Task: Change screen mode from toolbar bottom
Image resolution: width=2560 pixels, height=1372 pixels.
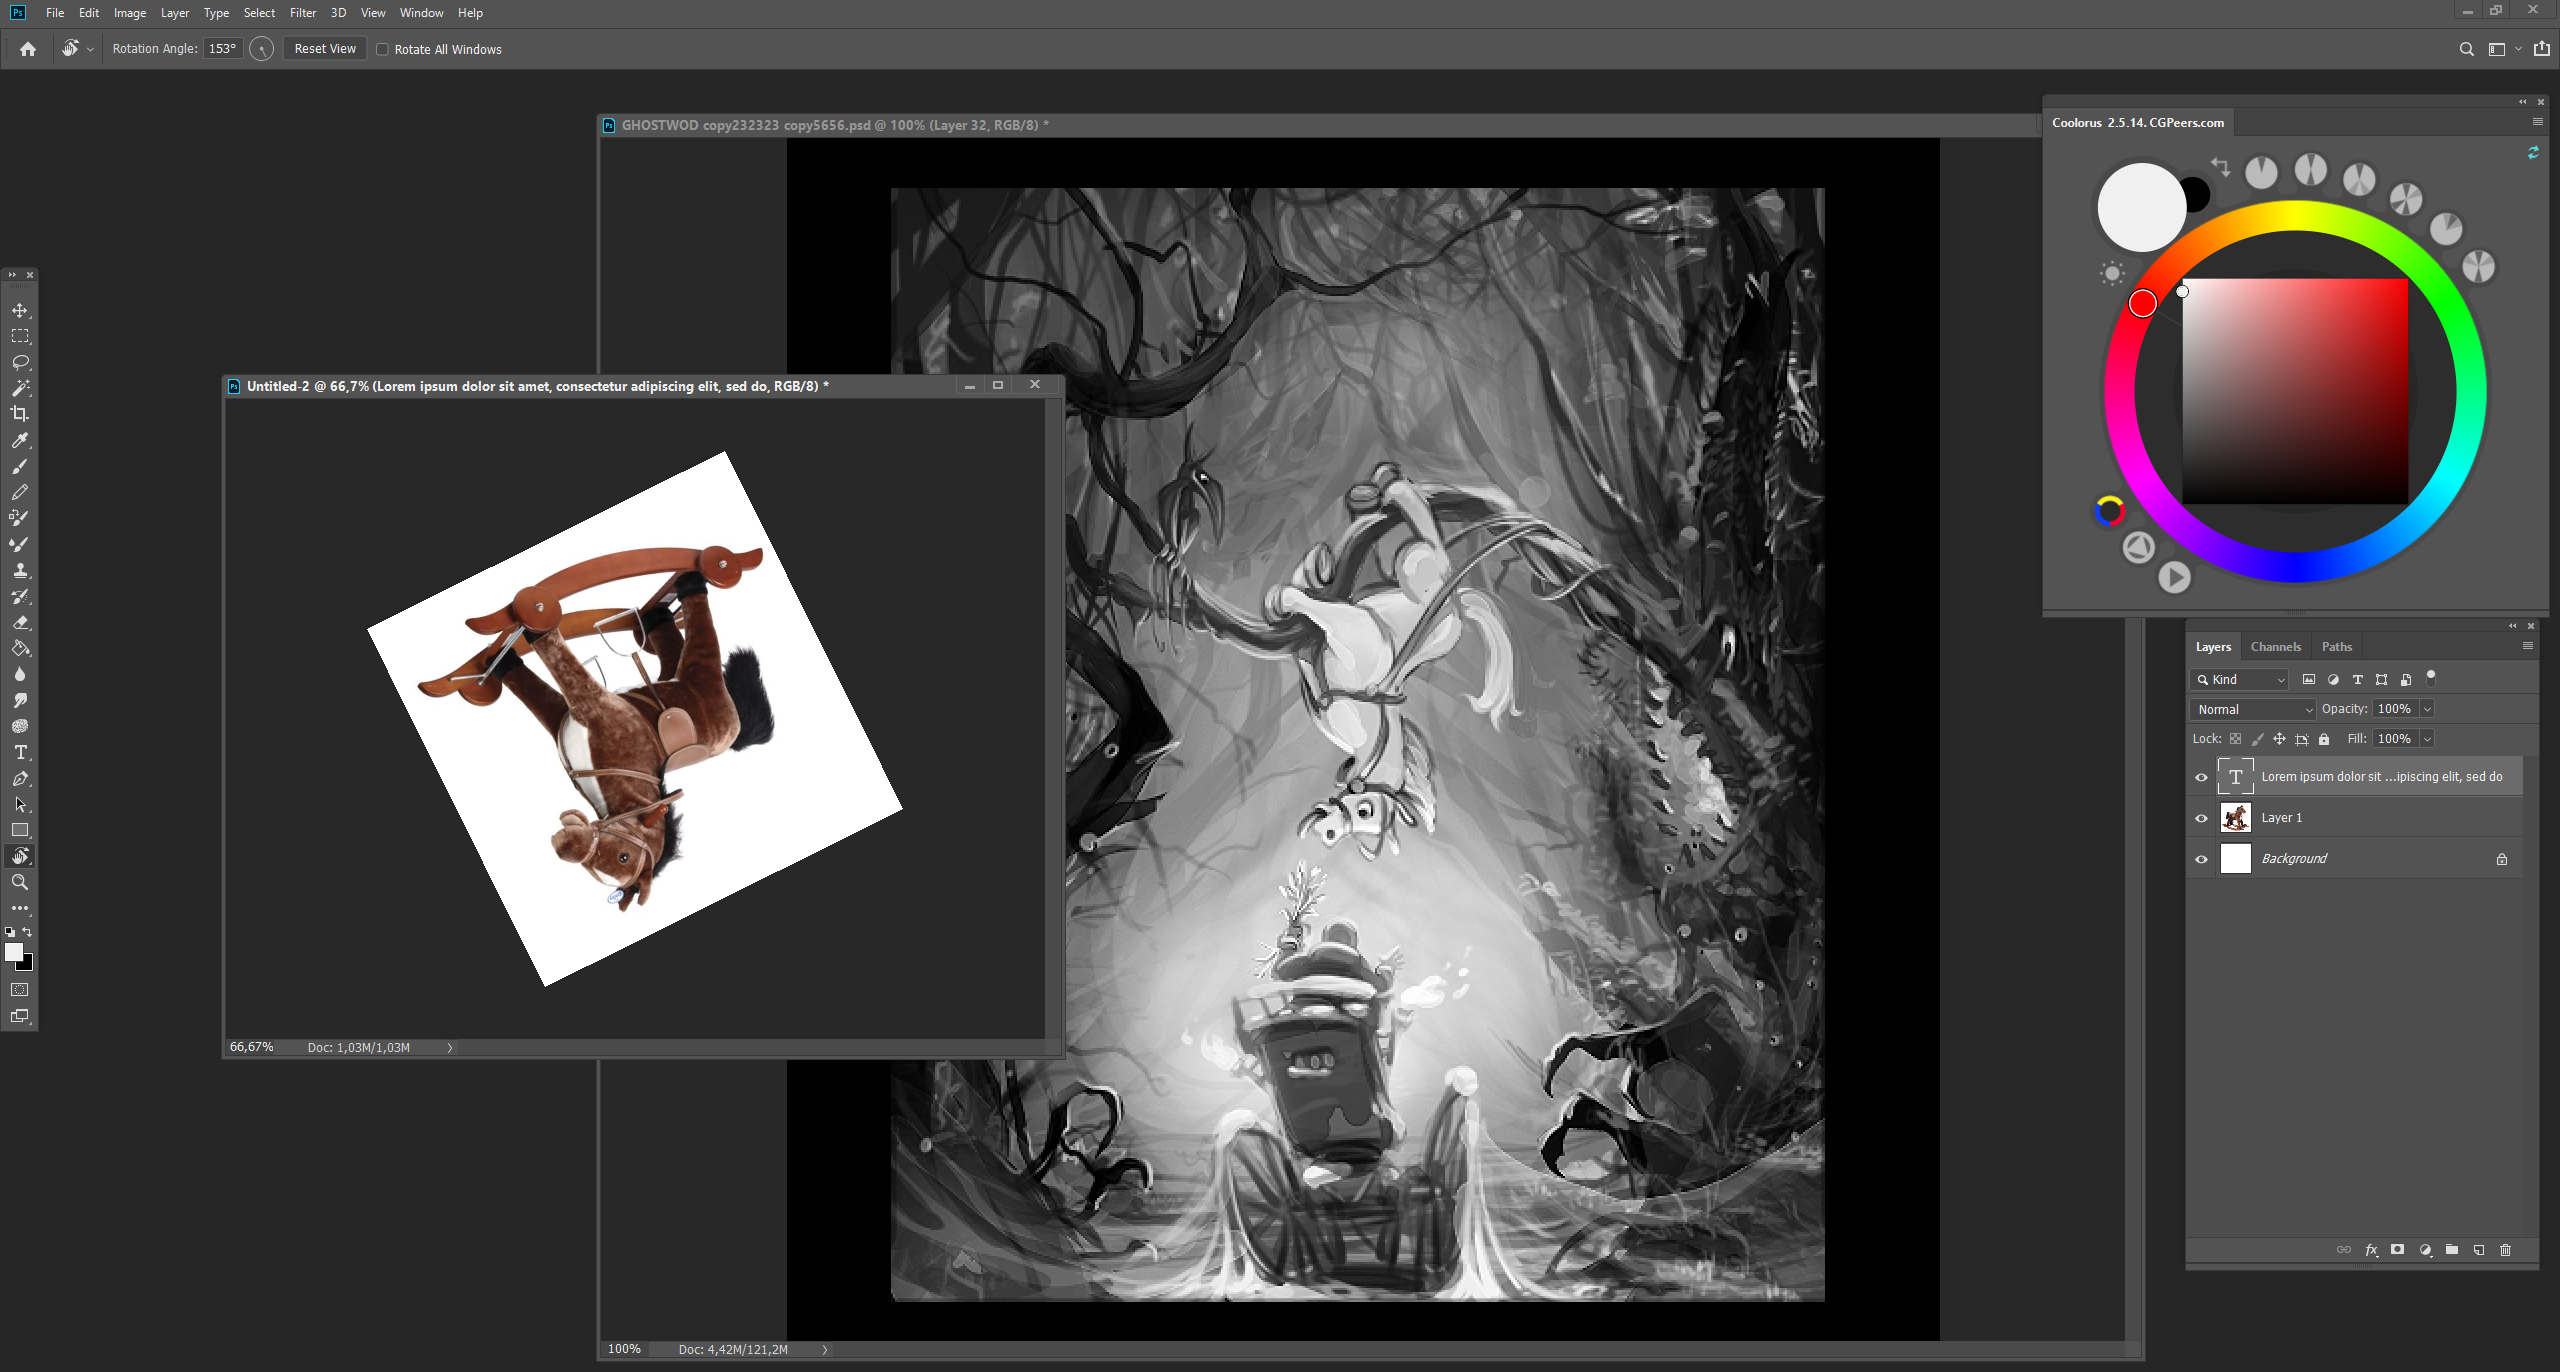Action: click(x=20, y=1016)
